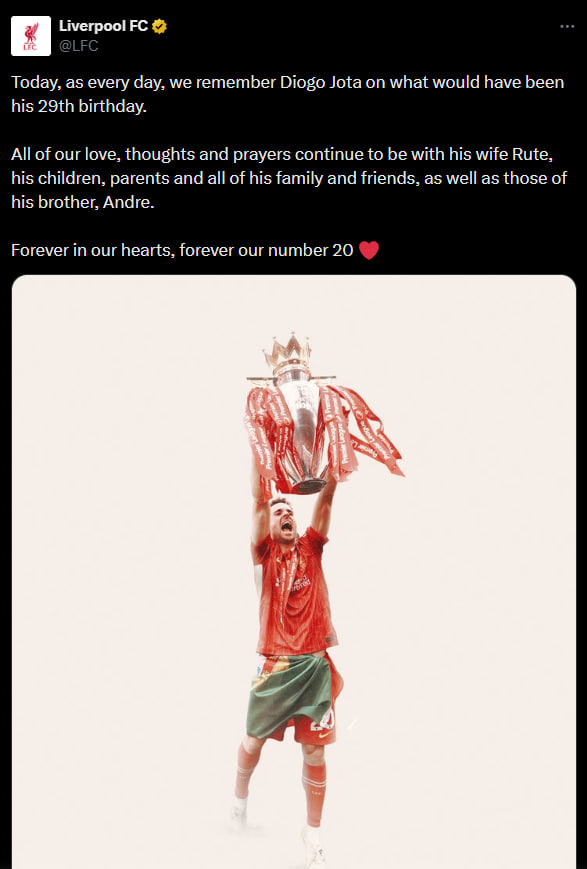Viewport: 587px width, 869px height.
Task: Click the gold crown atop the trophy
Action: coord(288,350)
